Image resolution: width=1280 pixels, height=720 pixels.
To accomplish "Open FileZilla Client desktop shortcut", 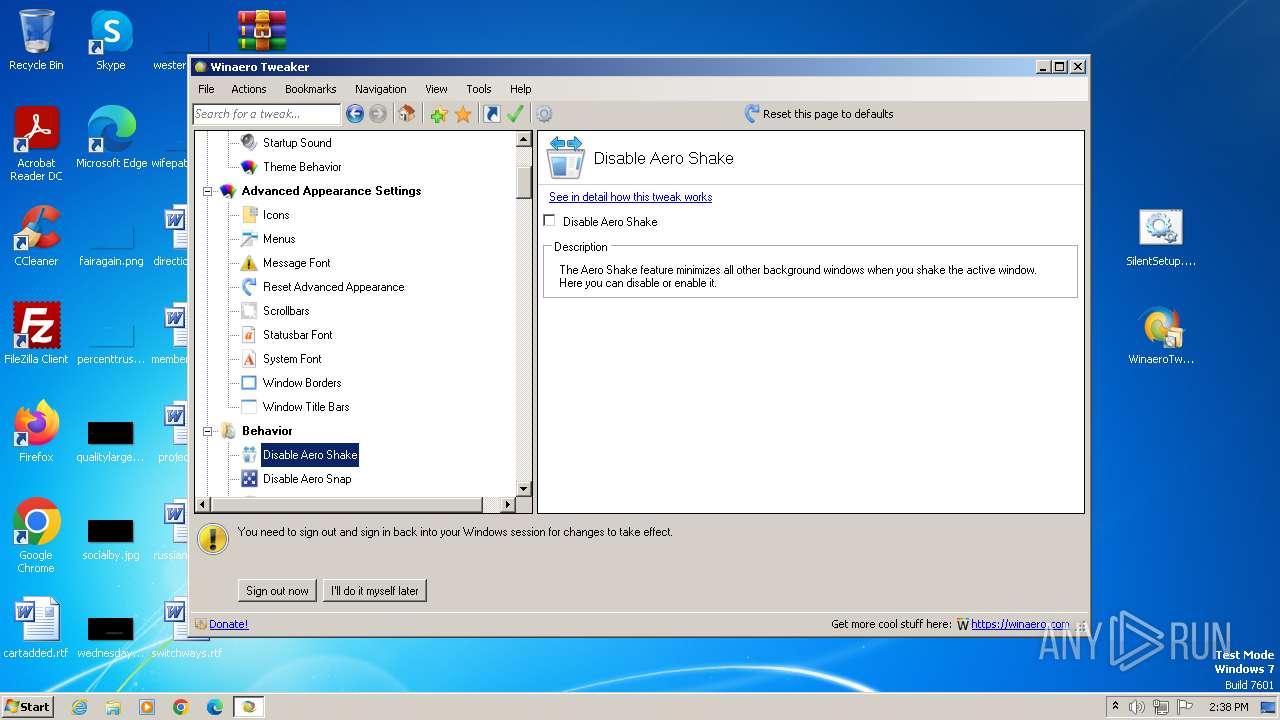I will [x=36, y=334].
